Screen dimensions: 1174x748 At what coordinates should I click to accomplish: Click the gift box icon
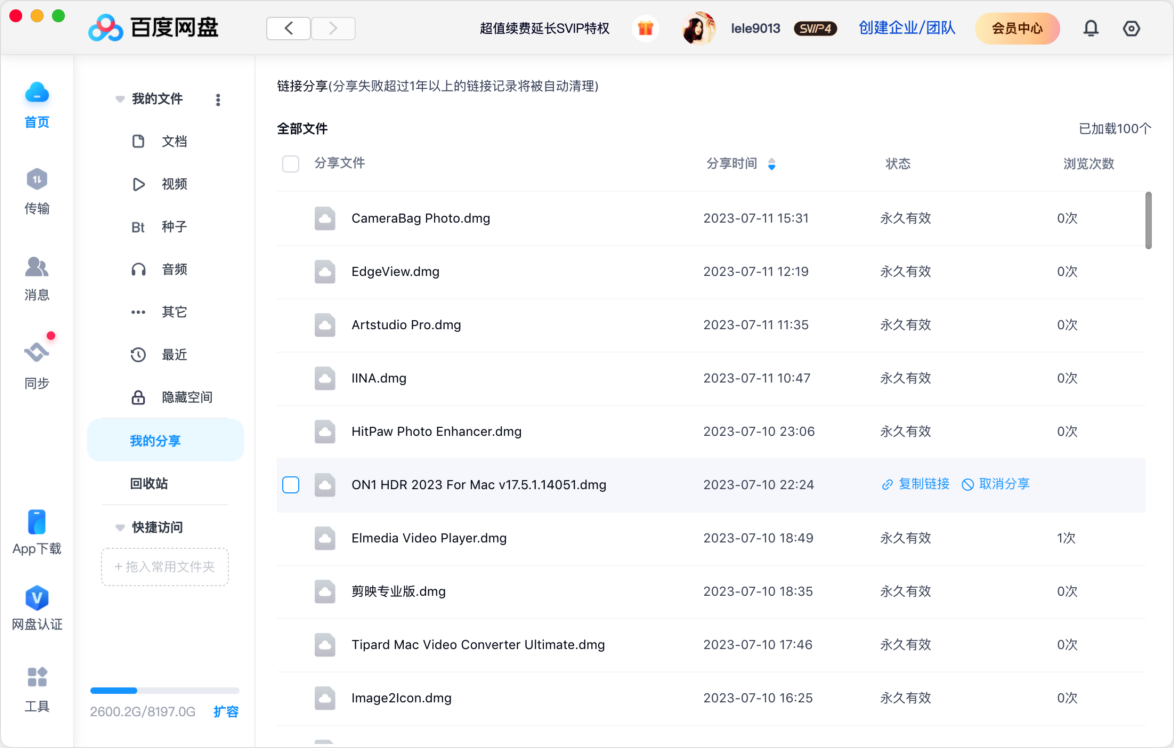click(646, 29)
